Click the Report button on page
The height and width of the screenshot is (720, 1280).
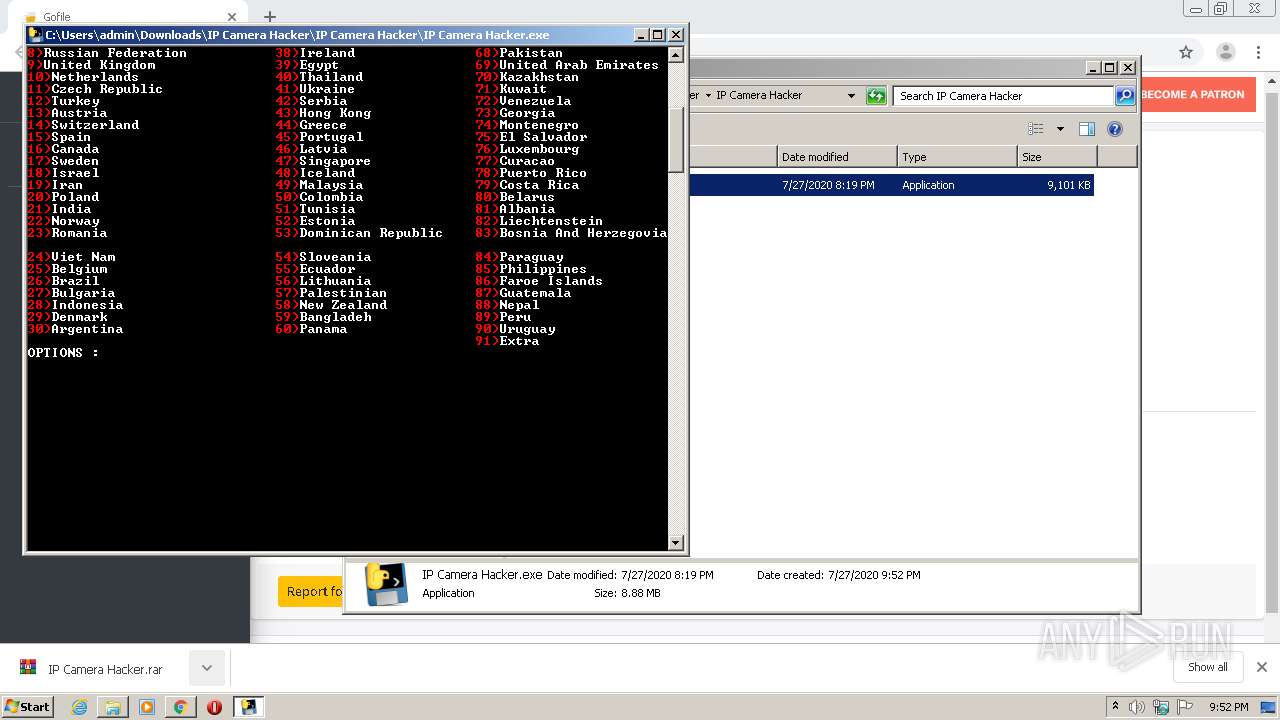[311, 591]
